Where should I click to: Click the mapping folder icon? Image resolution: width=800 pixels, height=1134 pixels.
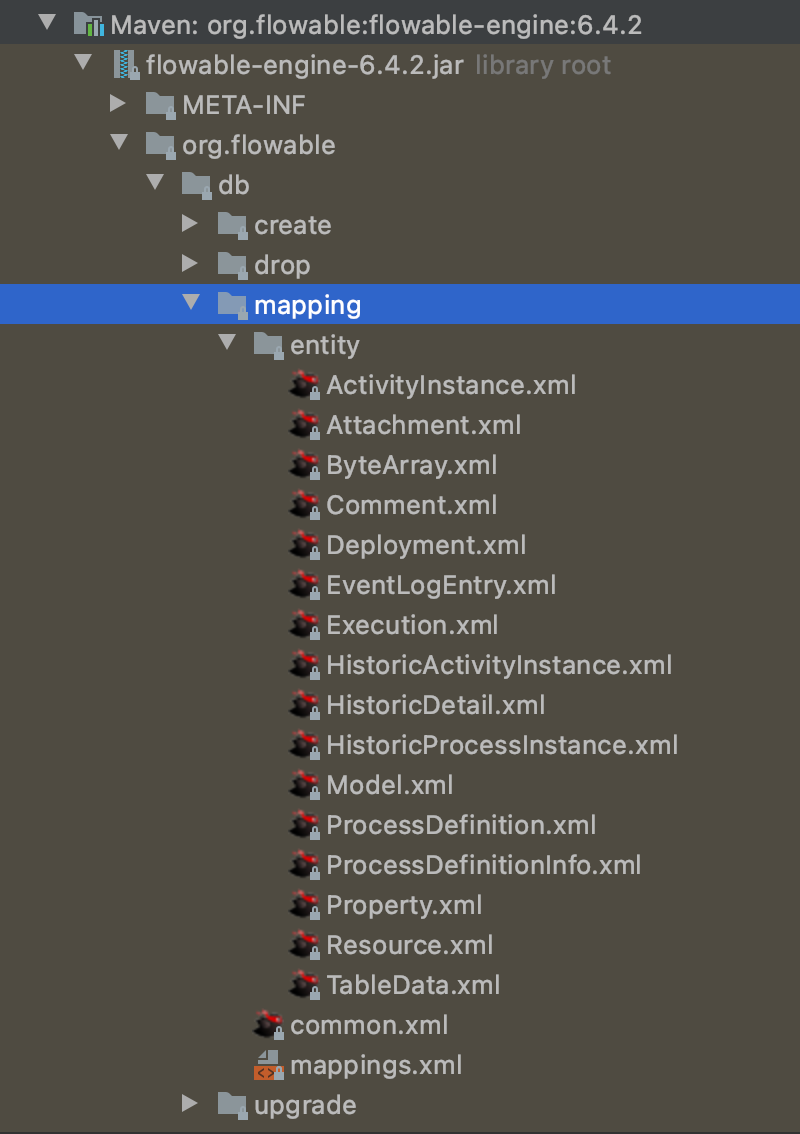coord(233,305)
